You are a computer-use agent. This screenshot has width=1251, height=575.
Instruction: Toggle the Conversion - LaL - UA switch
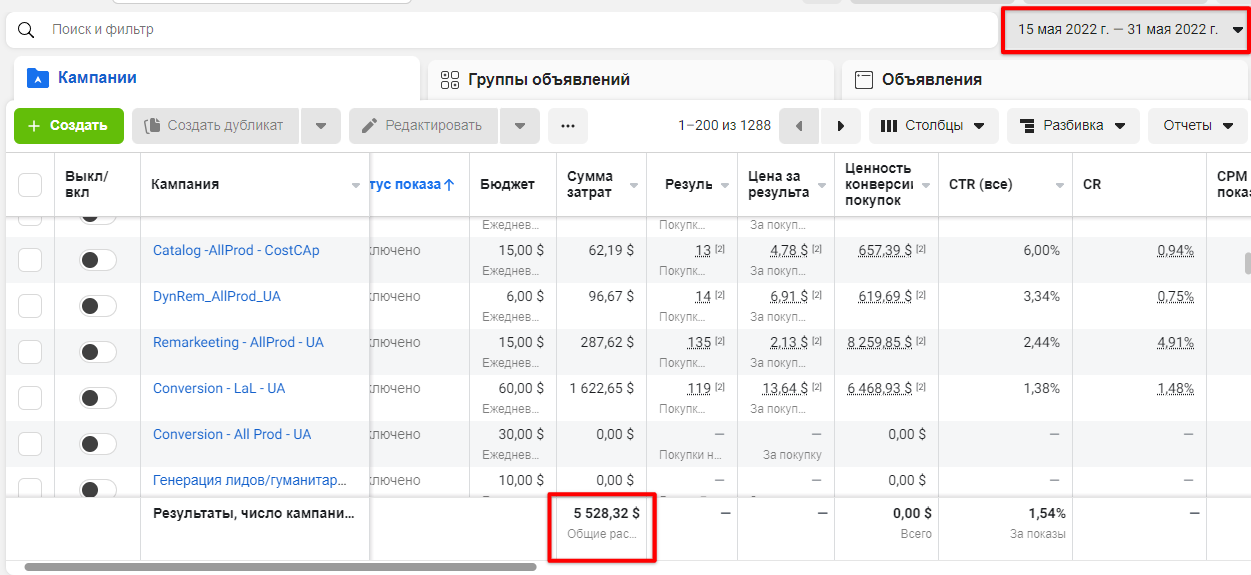point(97,398)
